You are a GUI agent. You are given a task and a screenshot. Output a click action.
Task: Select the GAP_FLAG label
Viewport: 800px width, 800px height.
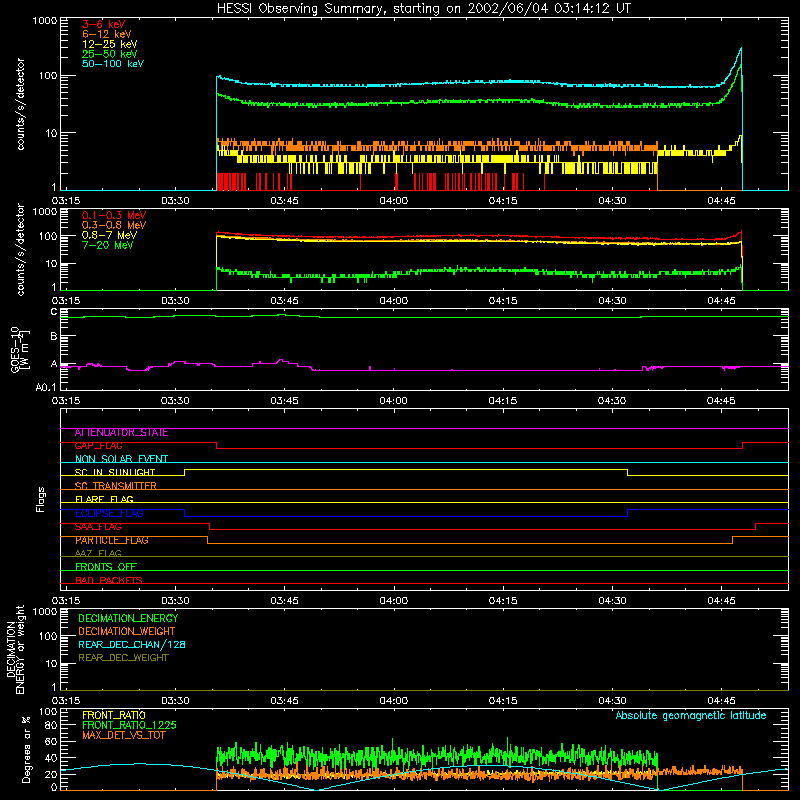98,446
